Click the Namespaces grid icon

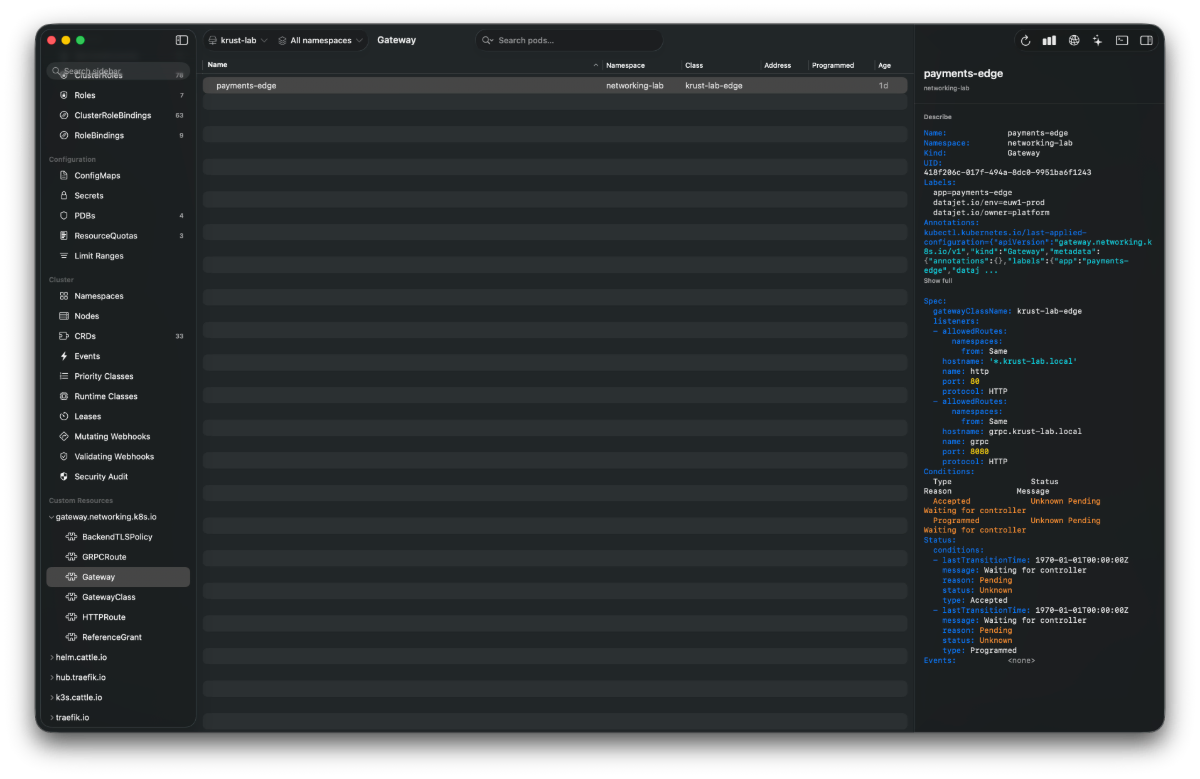tap(64, 296)
